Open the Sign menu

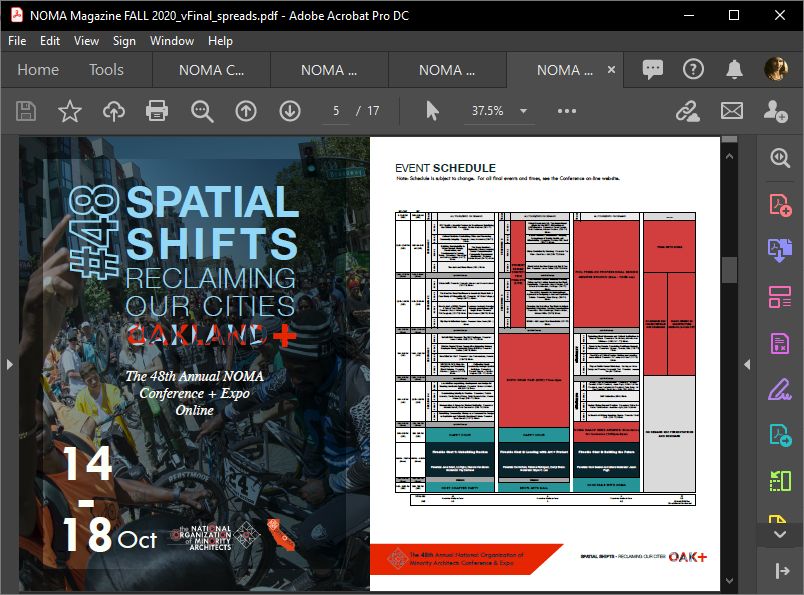pos(124,41)
